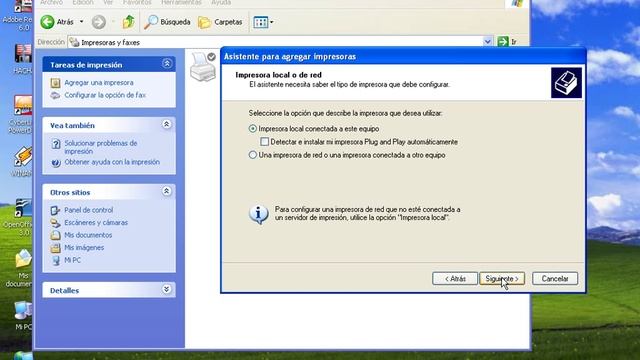Go up one folder level icon
640x360 pixels.
tap(129, 22)
